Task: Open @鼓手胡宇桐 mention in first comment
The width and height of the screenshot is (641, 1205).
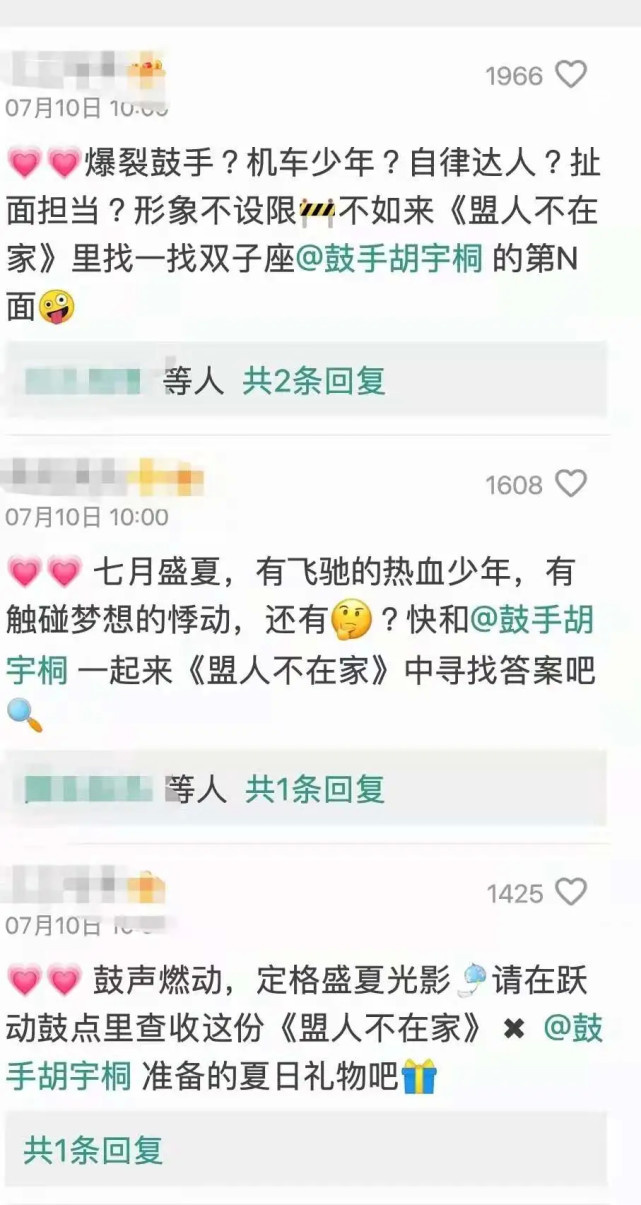Action: tap(390, 259)
